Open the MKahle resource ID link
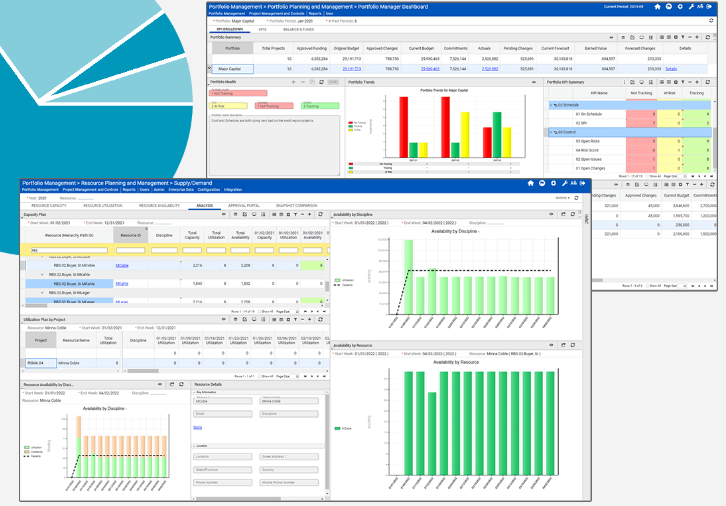This screenshot has height=506, width=726. (122, 284)
